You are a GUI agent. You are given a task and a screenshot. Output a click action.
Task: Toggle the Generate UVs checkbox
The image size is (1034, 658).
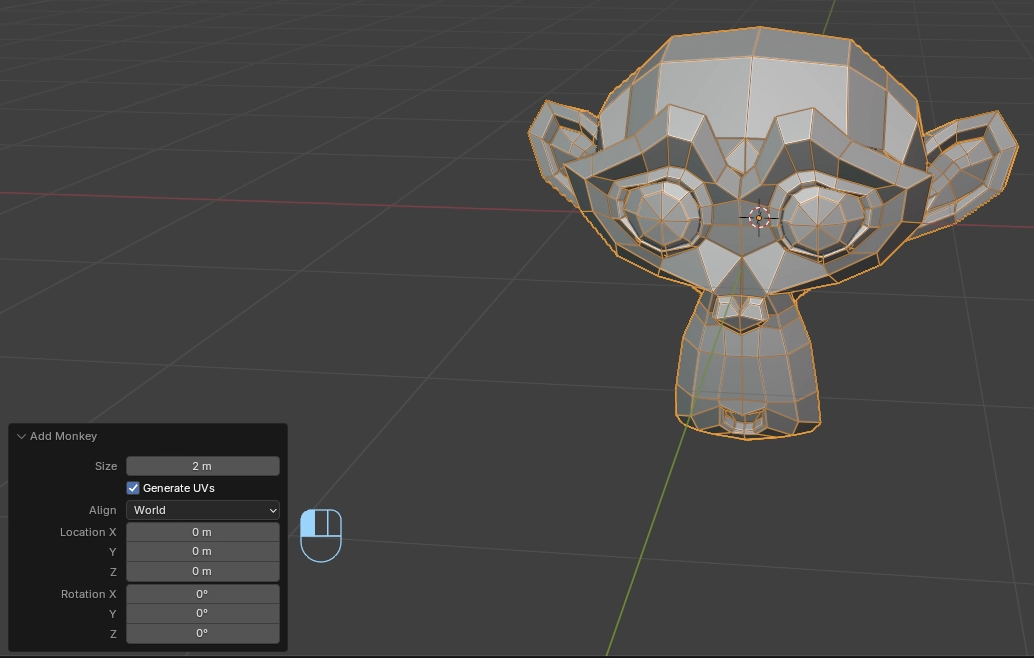click(x=133, y=488)
